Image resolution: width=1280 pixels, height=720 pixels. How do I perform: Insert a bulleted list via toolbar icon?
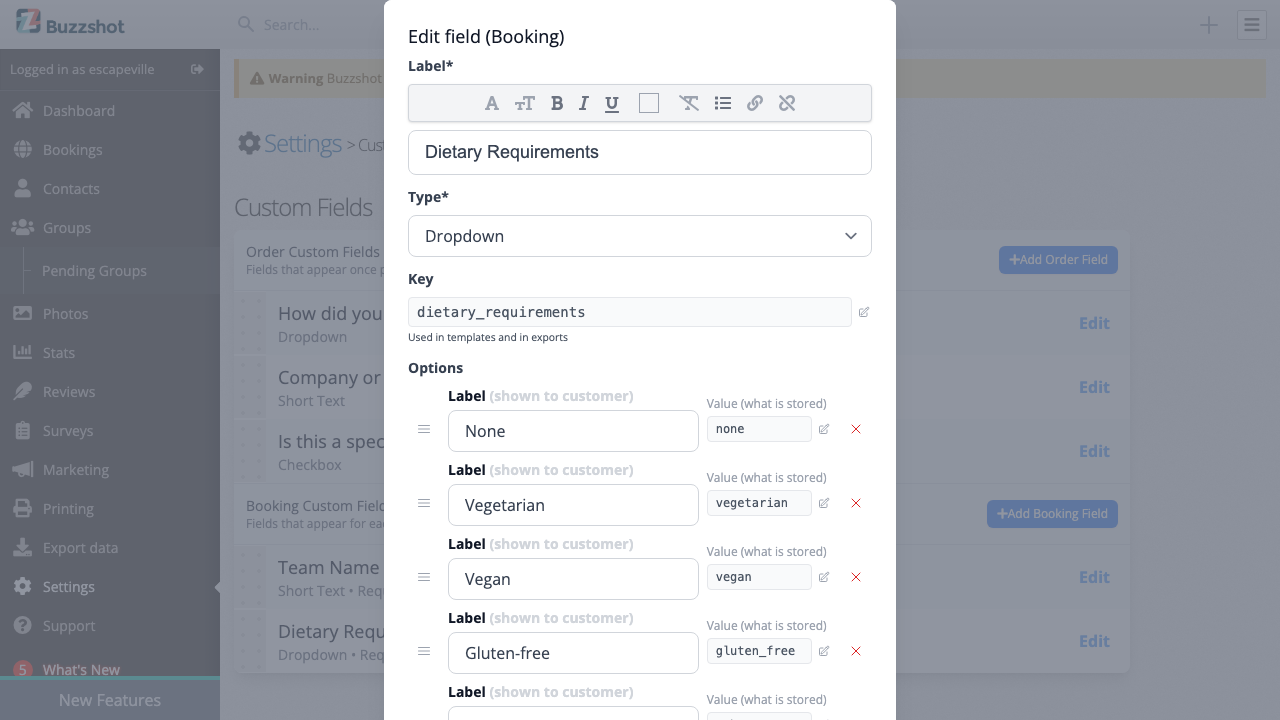(723, 103)
